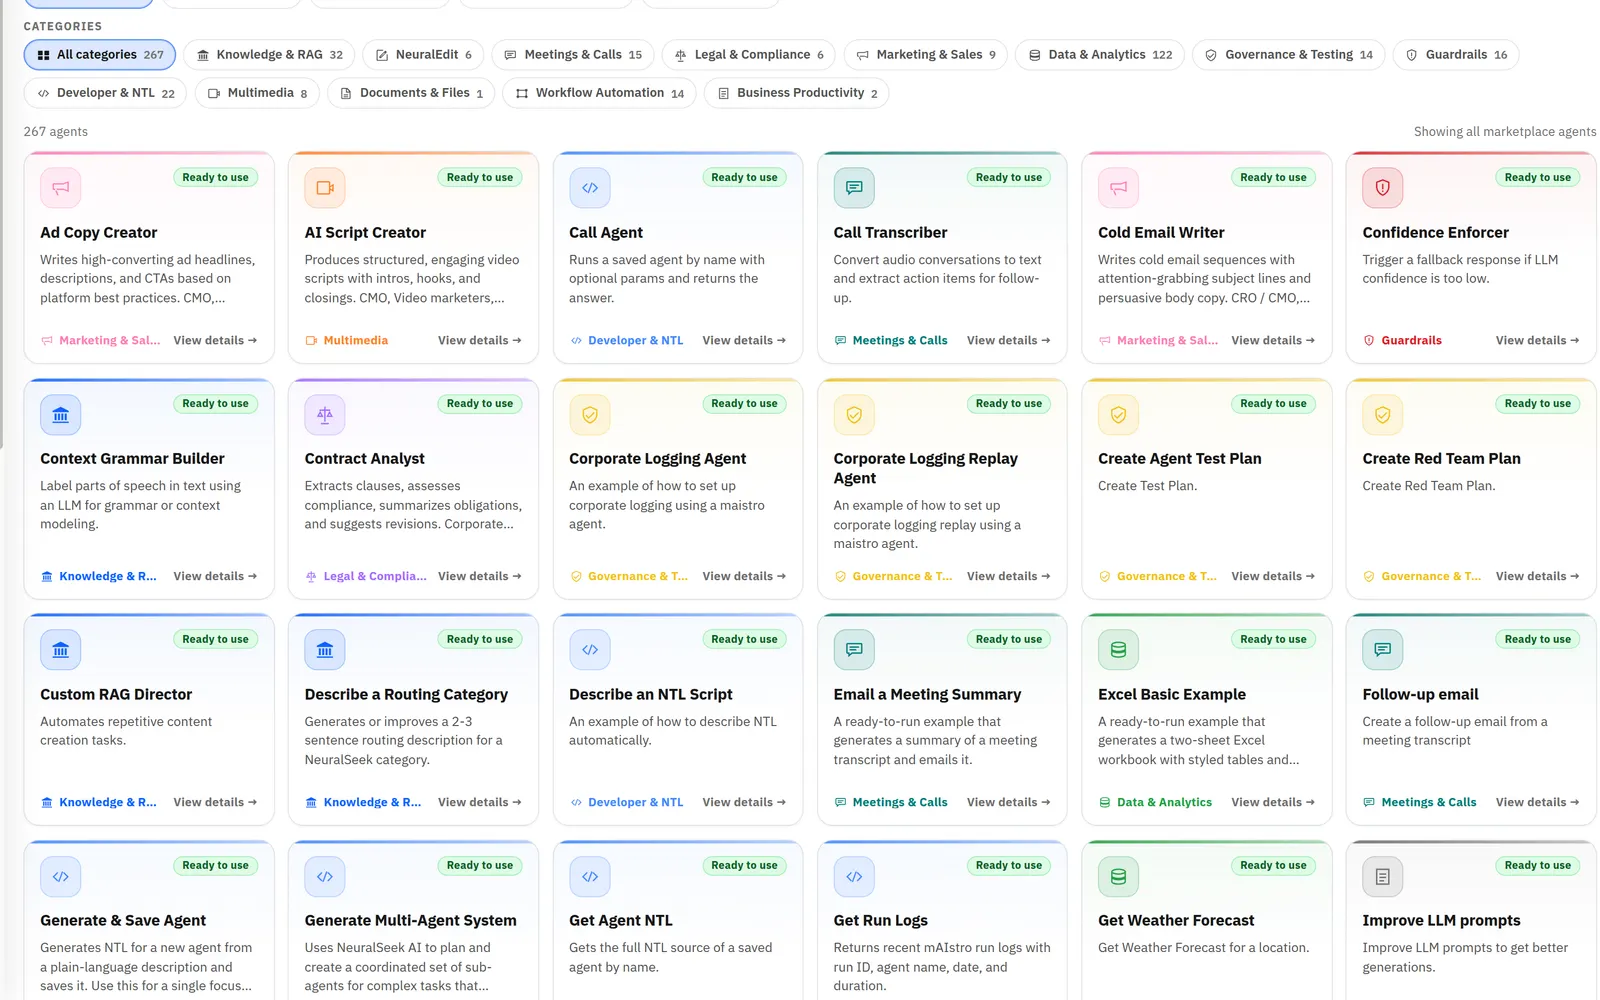Click the Ad Copy Creator megaphone icon
The width and height of the screenshot is (1600, 1000).
pyautogui.click(x=61, y=188)
